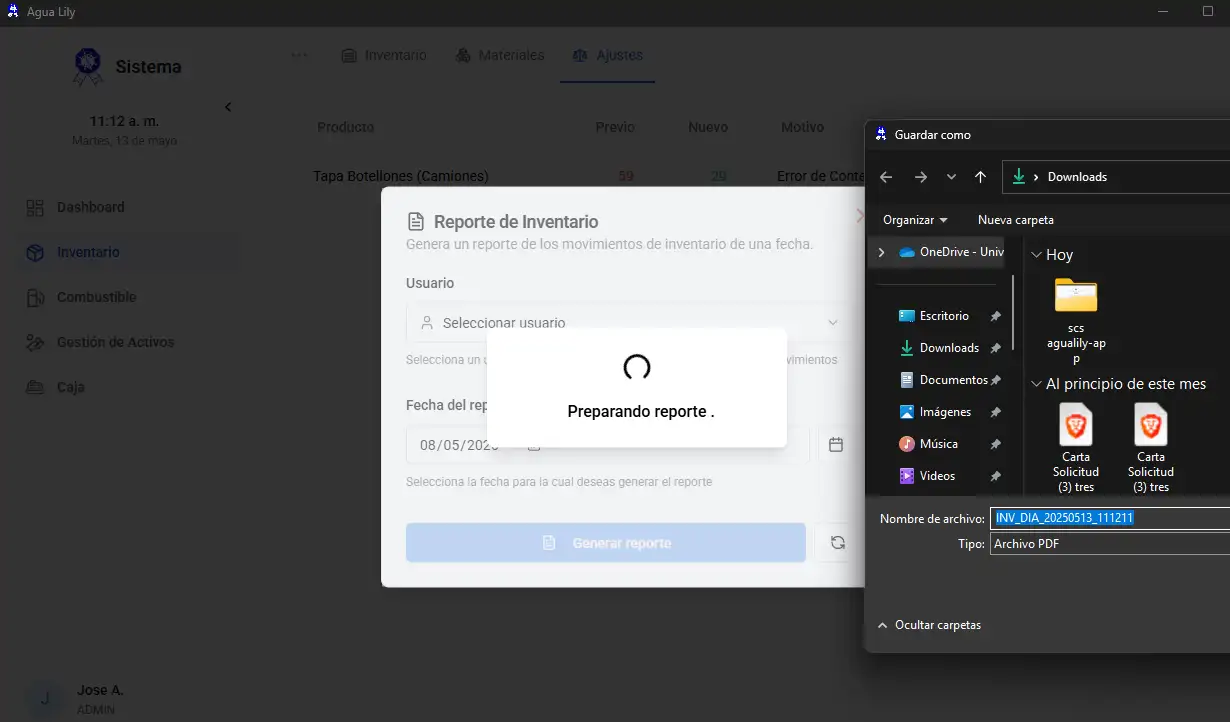Open the Organizar dropdown menu
The width and height of the screenshot is (1230, 722).
pyautogui.click(x=914, y=220)
